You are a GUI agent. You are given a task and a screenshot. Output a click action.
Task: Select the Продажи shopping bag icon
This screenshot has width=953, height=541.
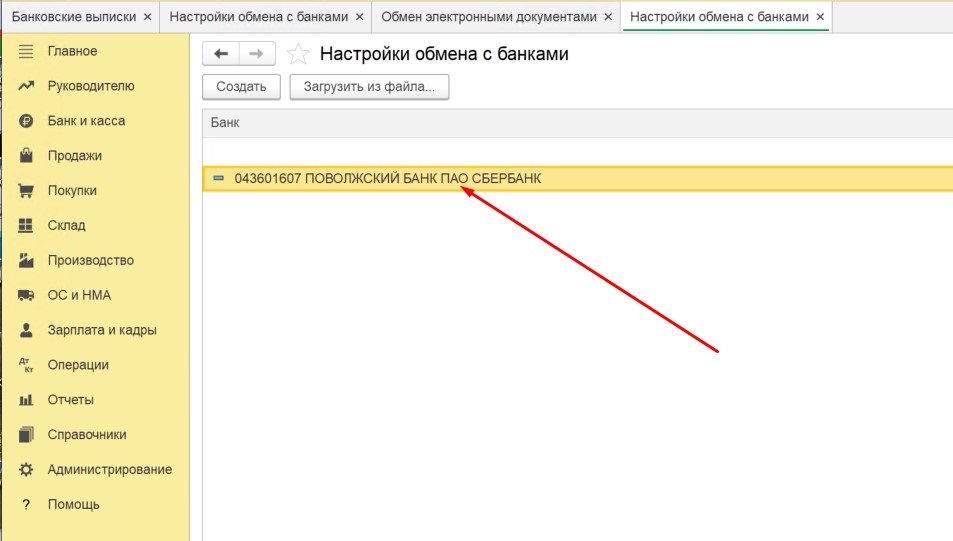pos(26,156)
